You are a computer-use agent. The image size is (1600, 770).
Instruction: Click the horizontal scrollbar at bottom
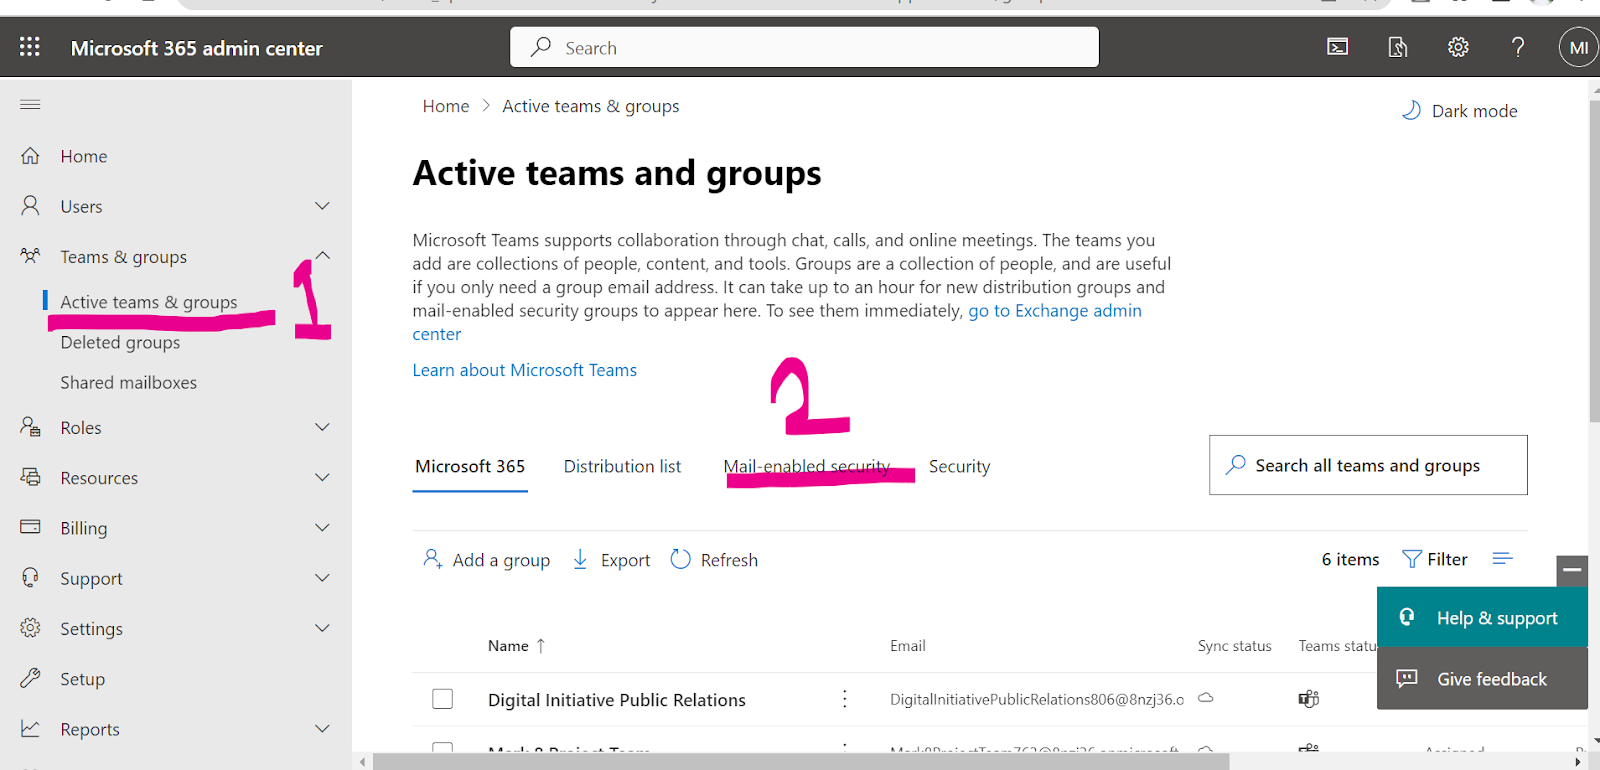[800, 762]
